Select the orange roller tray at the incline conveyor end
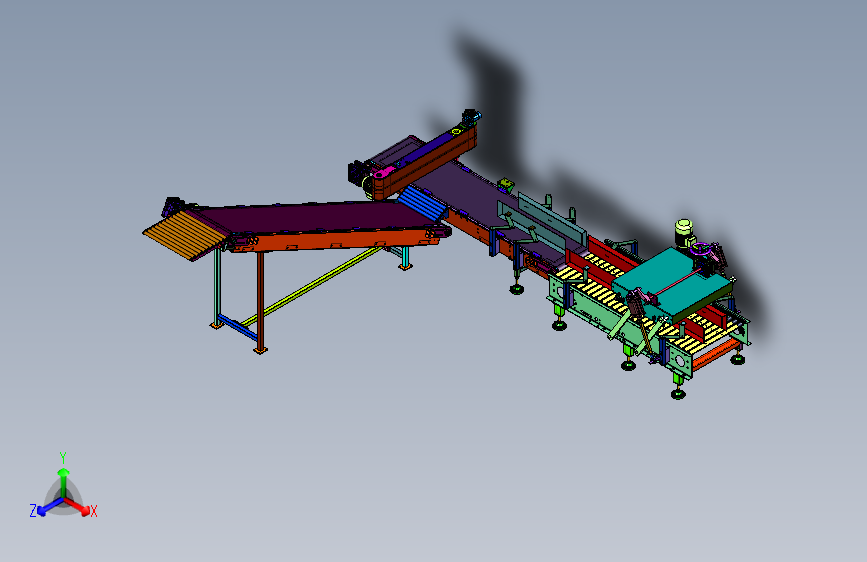This screenshot has width=867, height=562. click(185, 236)
